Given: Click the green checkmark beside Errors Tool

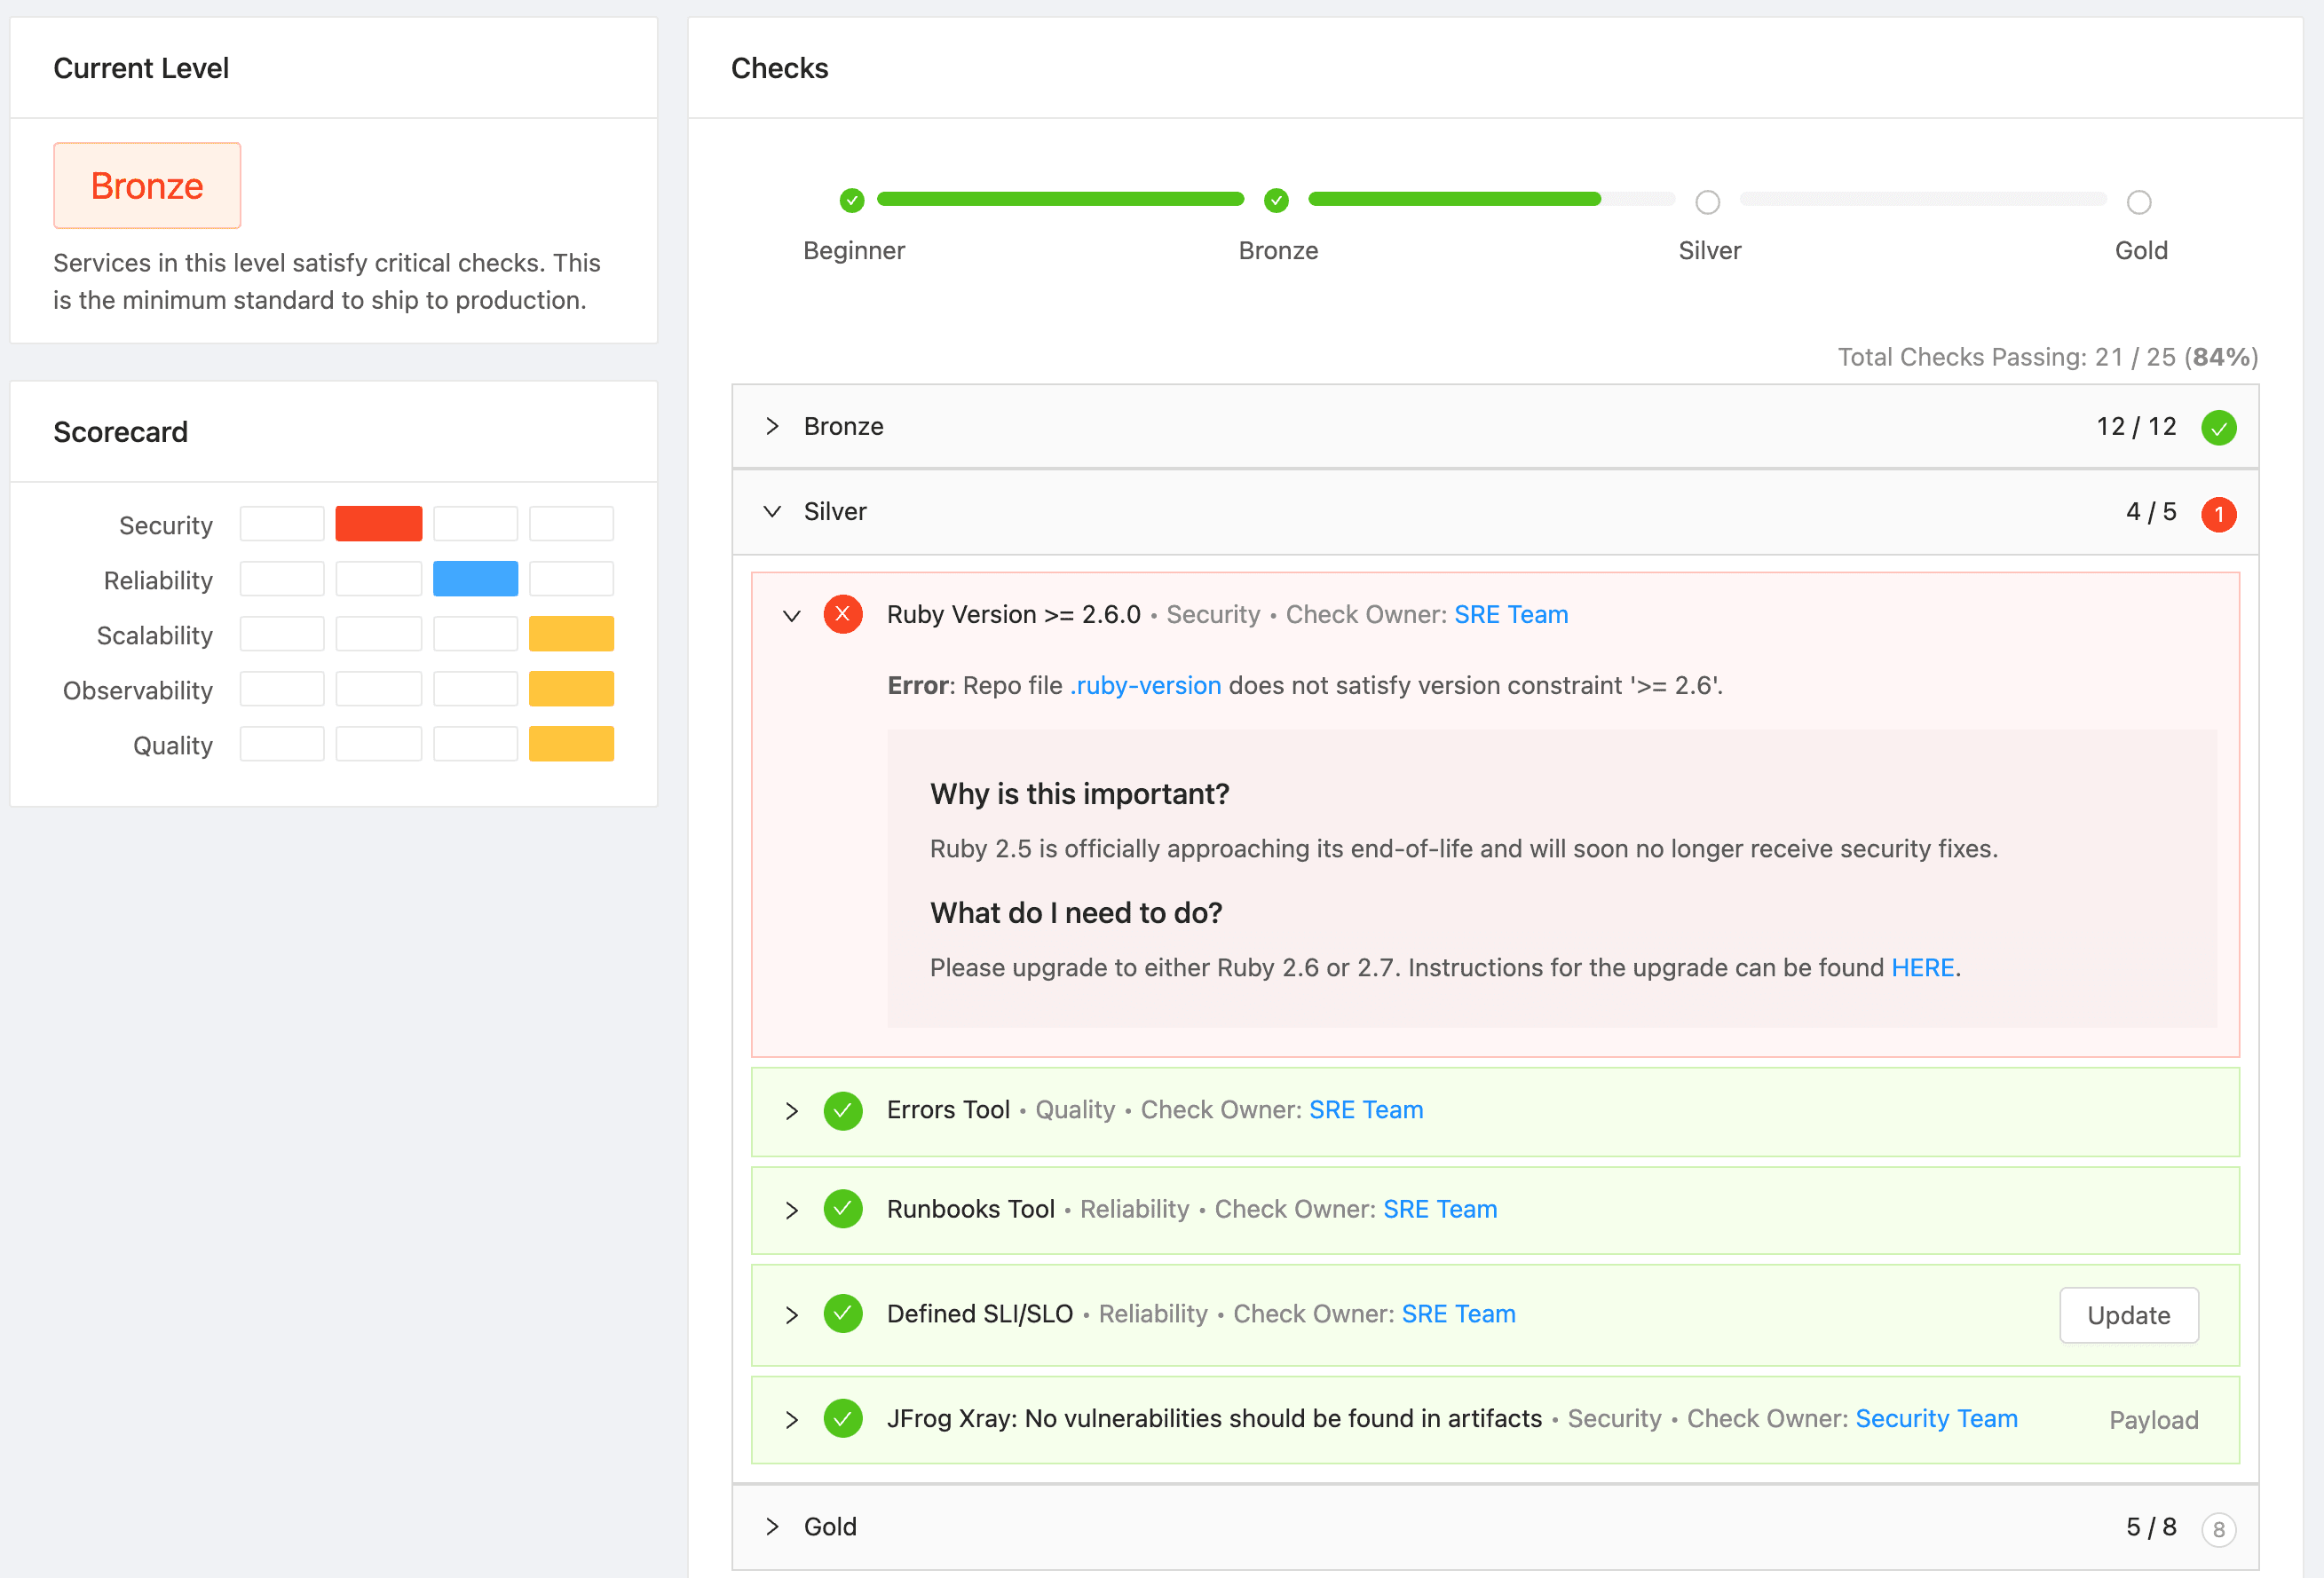Looking at the screenshot, I should point(843,1110).
